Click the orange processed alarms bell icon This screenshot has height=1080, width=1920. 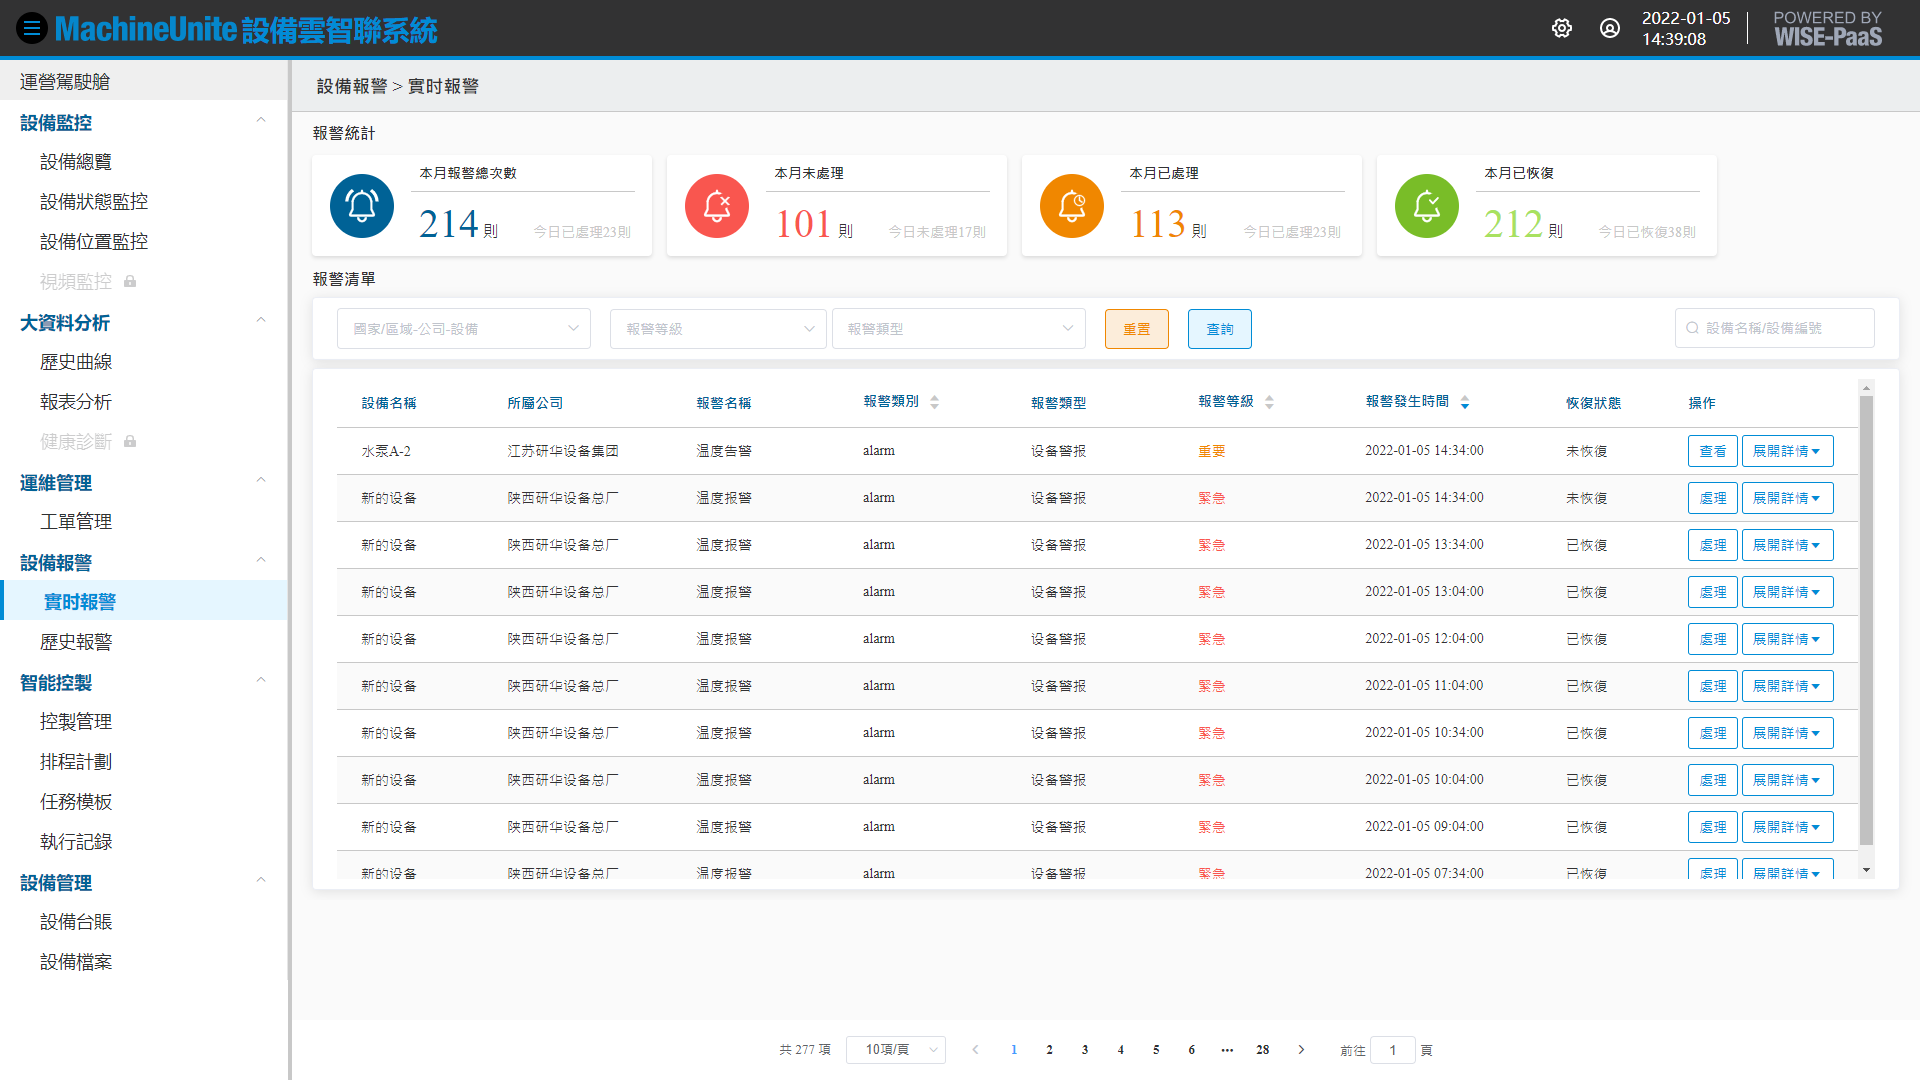1072,206
